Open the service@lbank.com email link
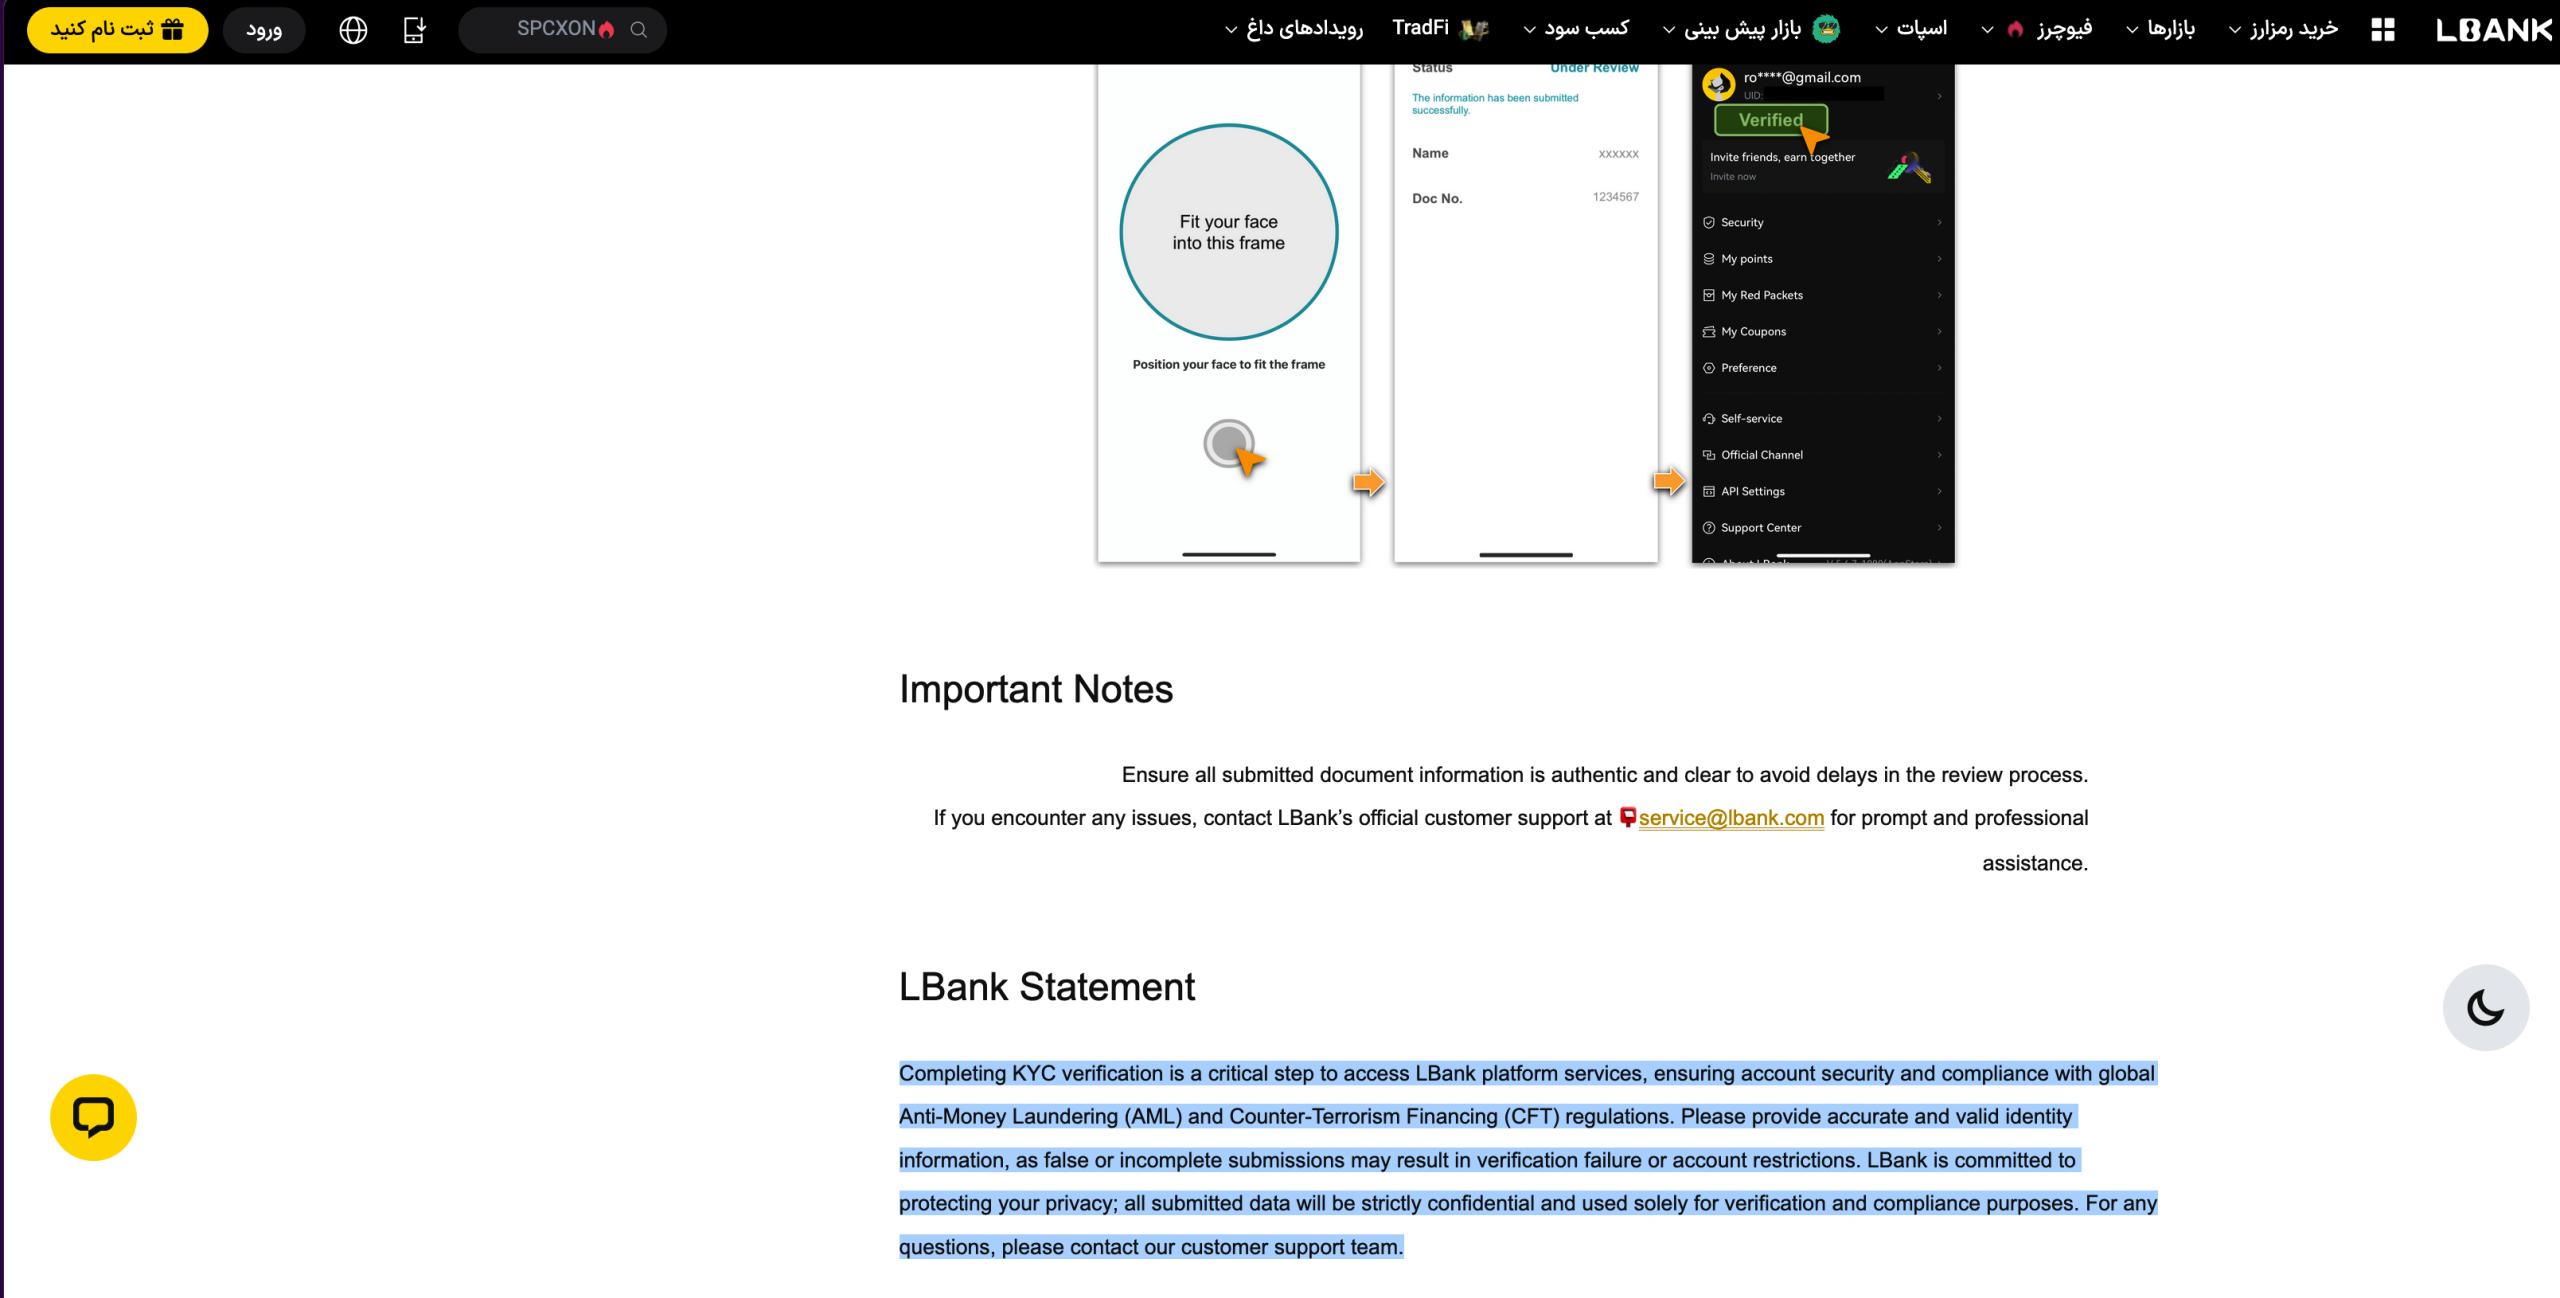The image size is (2560, 1298). pyautogui.click(x=1731, y=818)
